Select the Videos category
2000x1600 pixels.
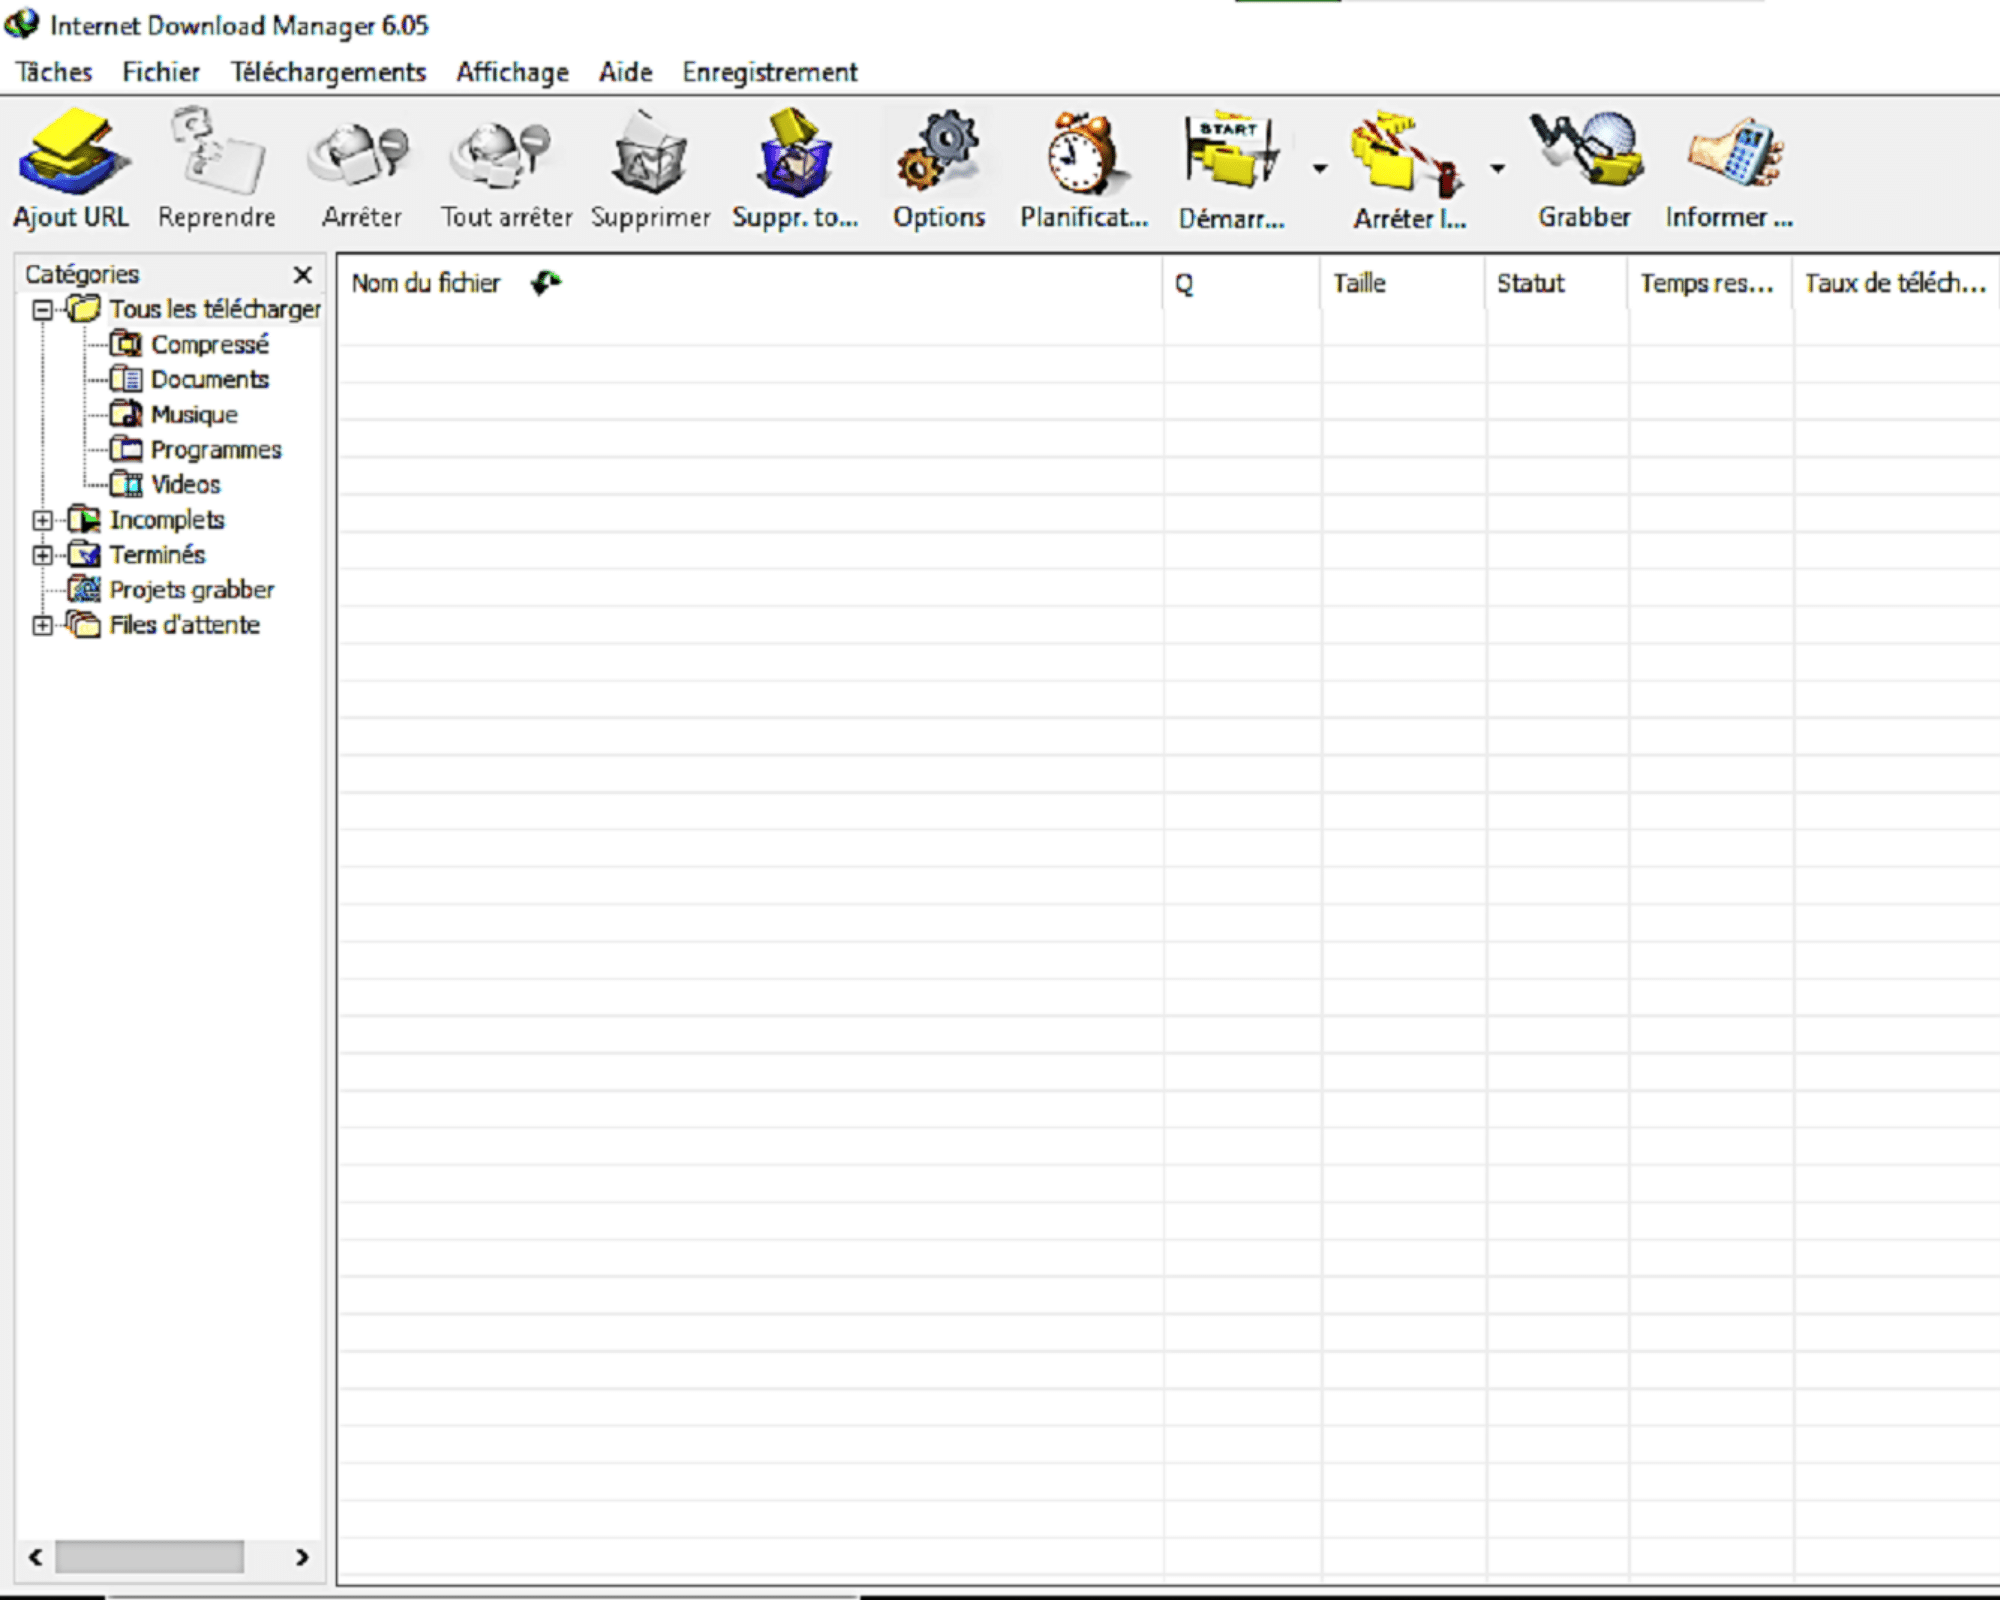click(186, 484)
